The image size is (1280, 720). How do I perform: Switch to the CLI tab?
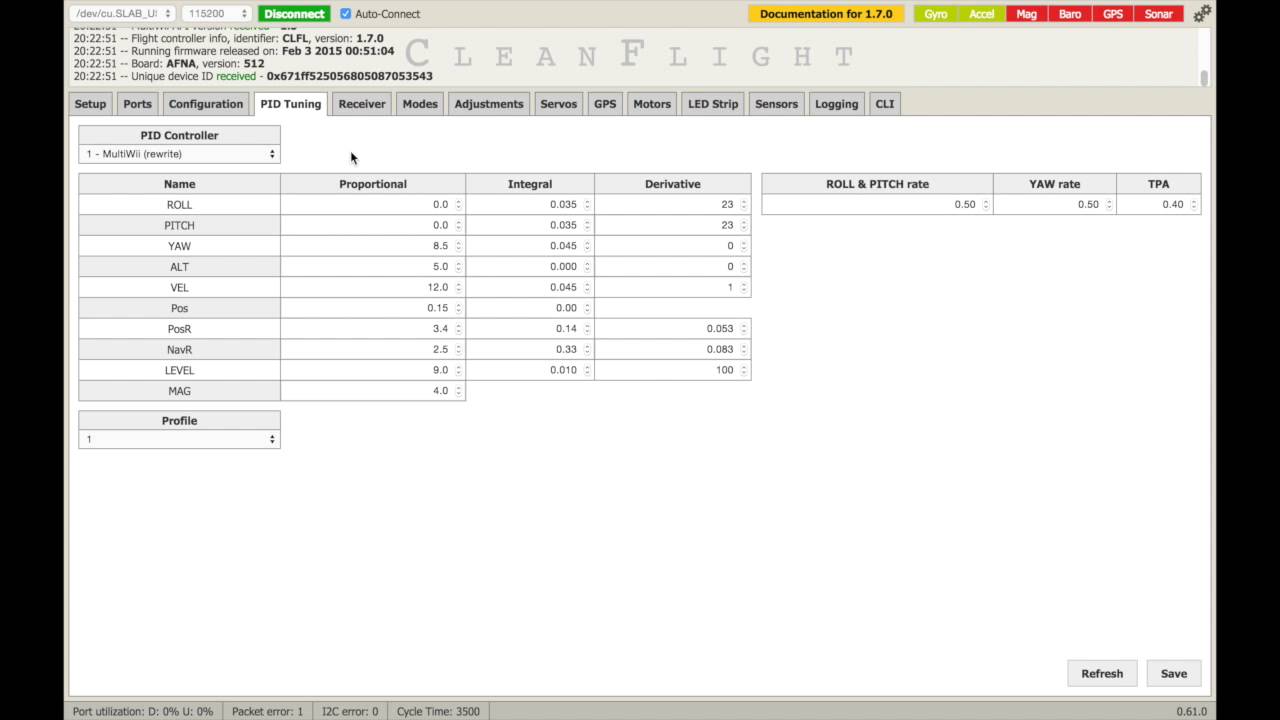click(x=885, y=104)
